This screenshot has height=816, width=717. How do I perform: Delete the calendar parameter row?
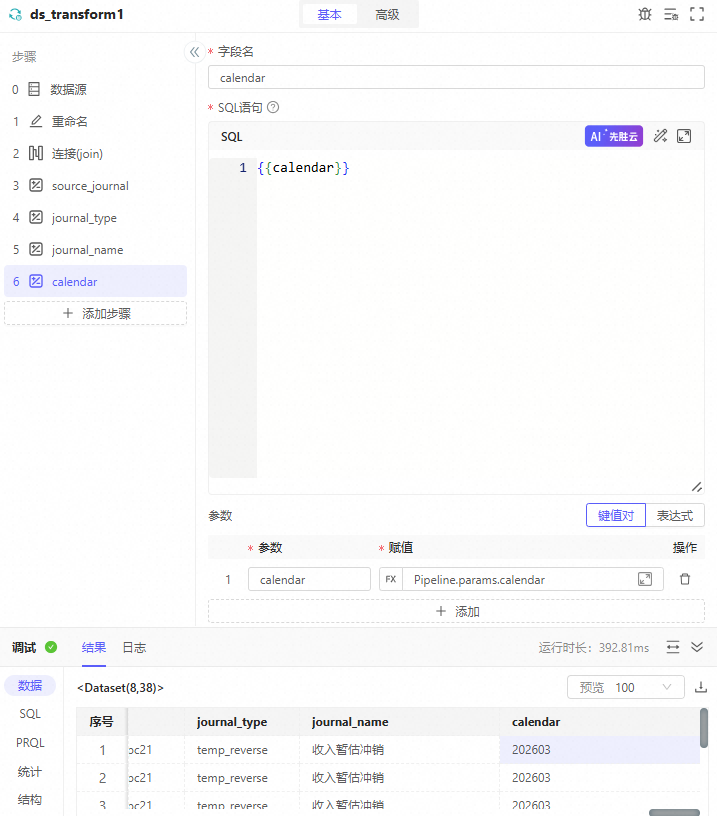coord(685,579)
